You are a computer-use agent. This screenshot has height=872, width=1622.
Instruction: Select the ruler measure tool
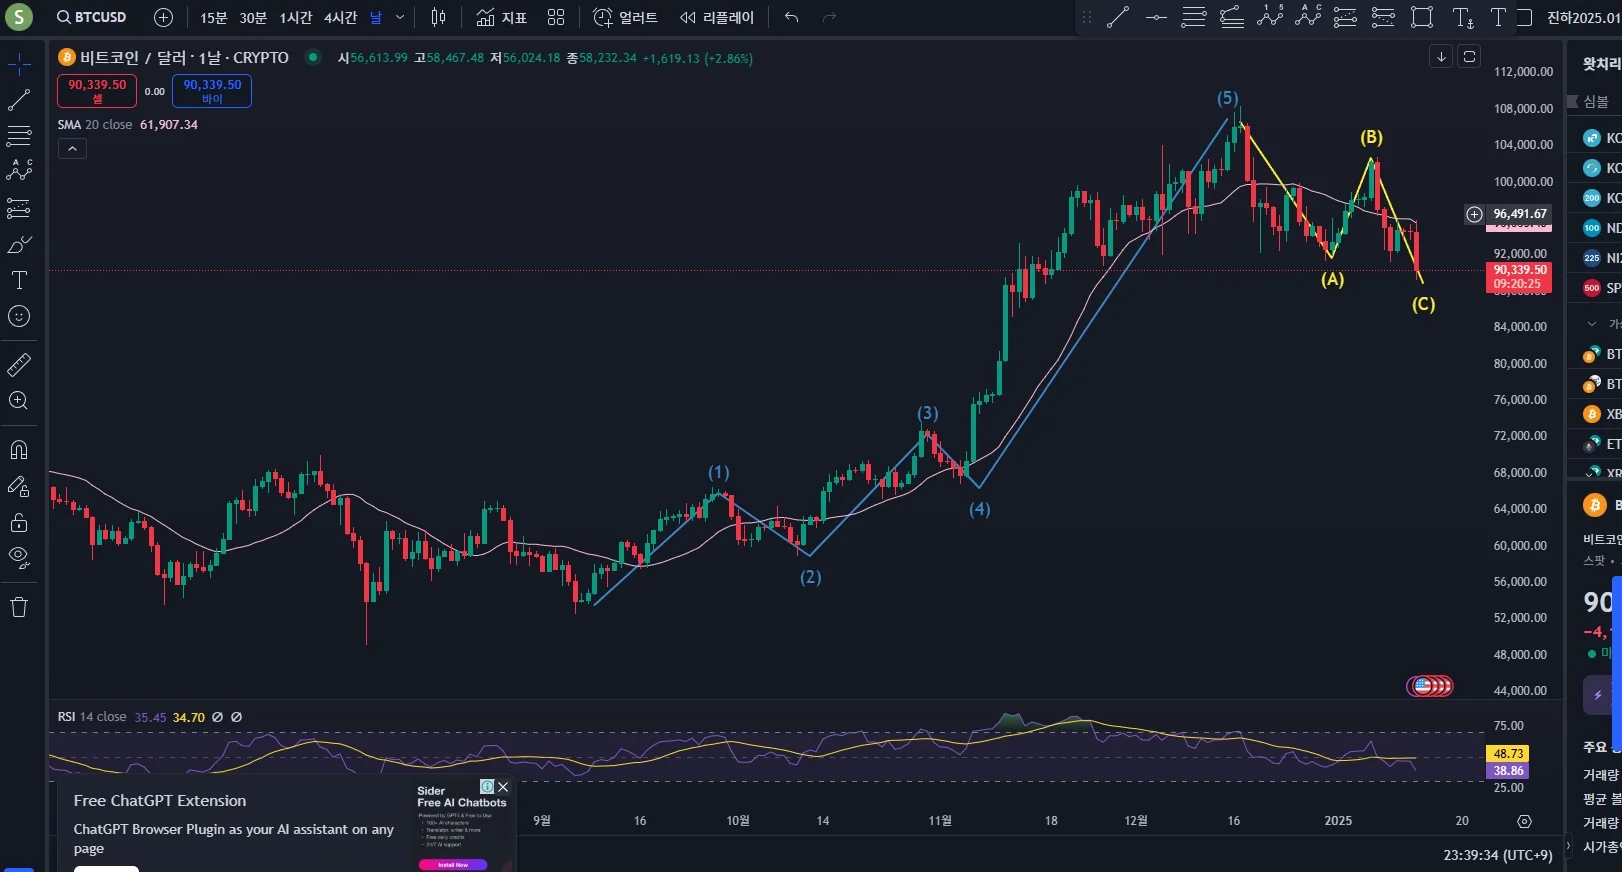pyautogui.click(x=19, y=365)
